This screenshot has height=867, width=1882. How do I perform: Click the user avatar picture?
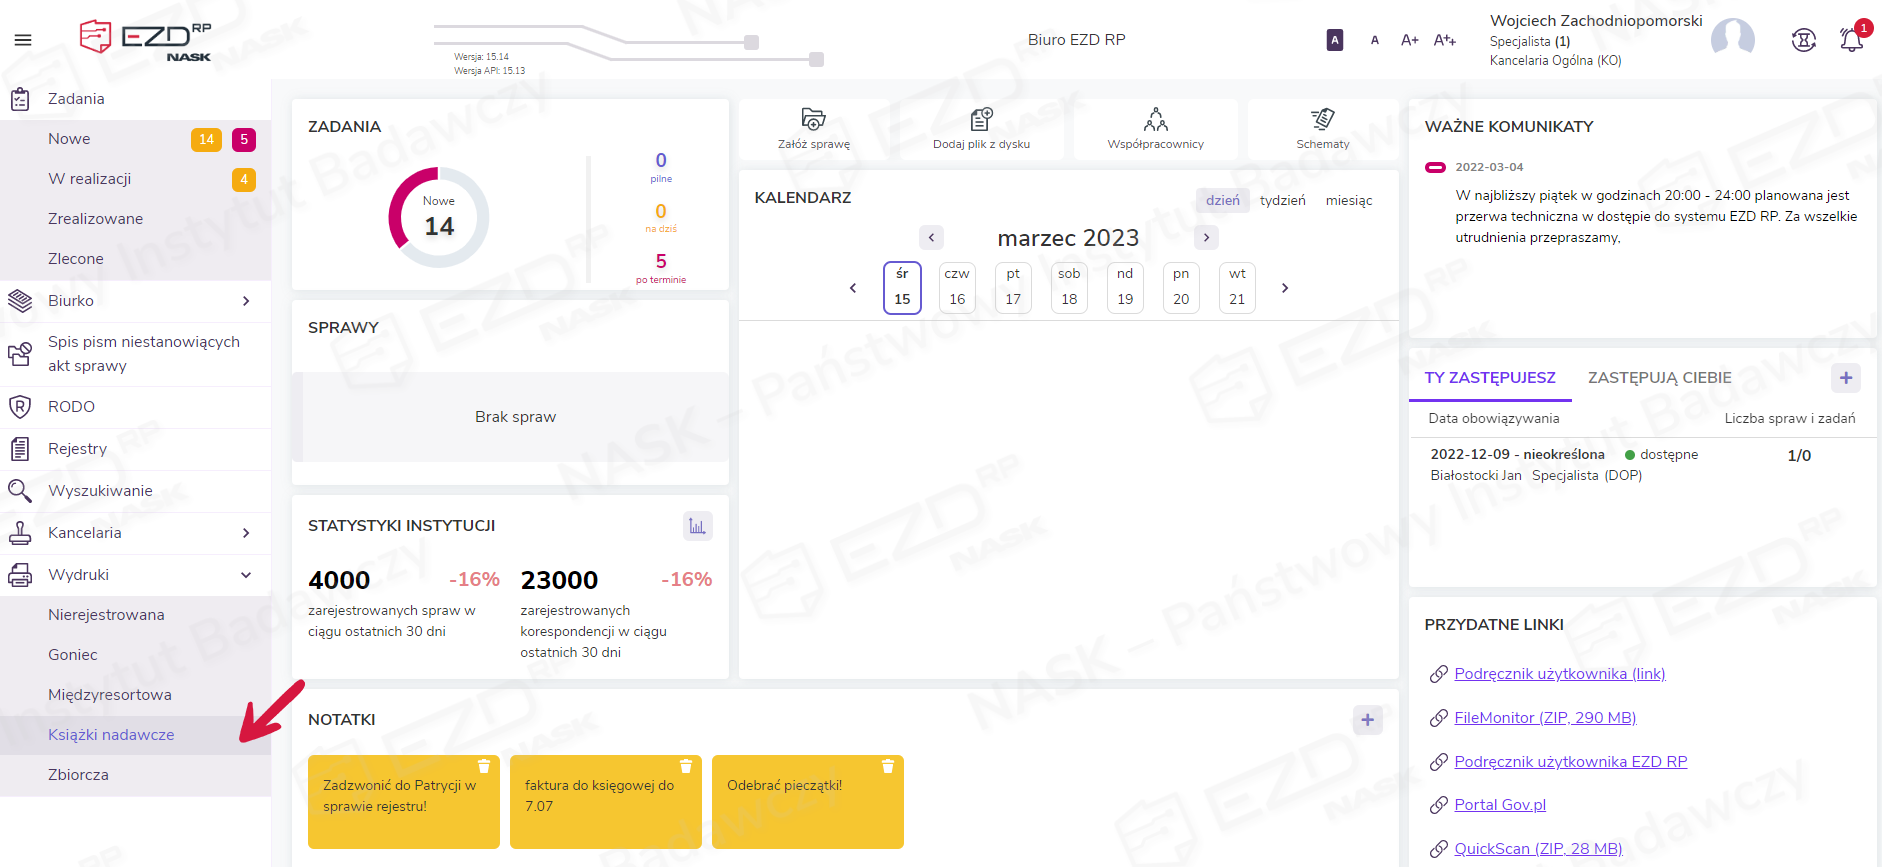click(x=1732, y=39)
